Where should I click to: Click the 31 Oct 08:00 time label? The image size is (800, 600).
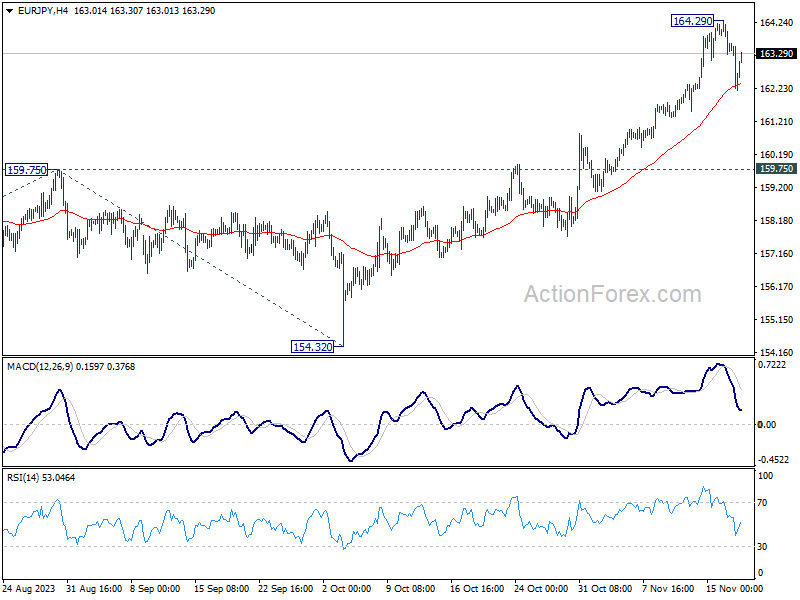click(x=605, y=589)
